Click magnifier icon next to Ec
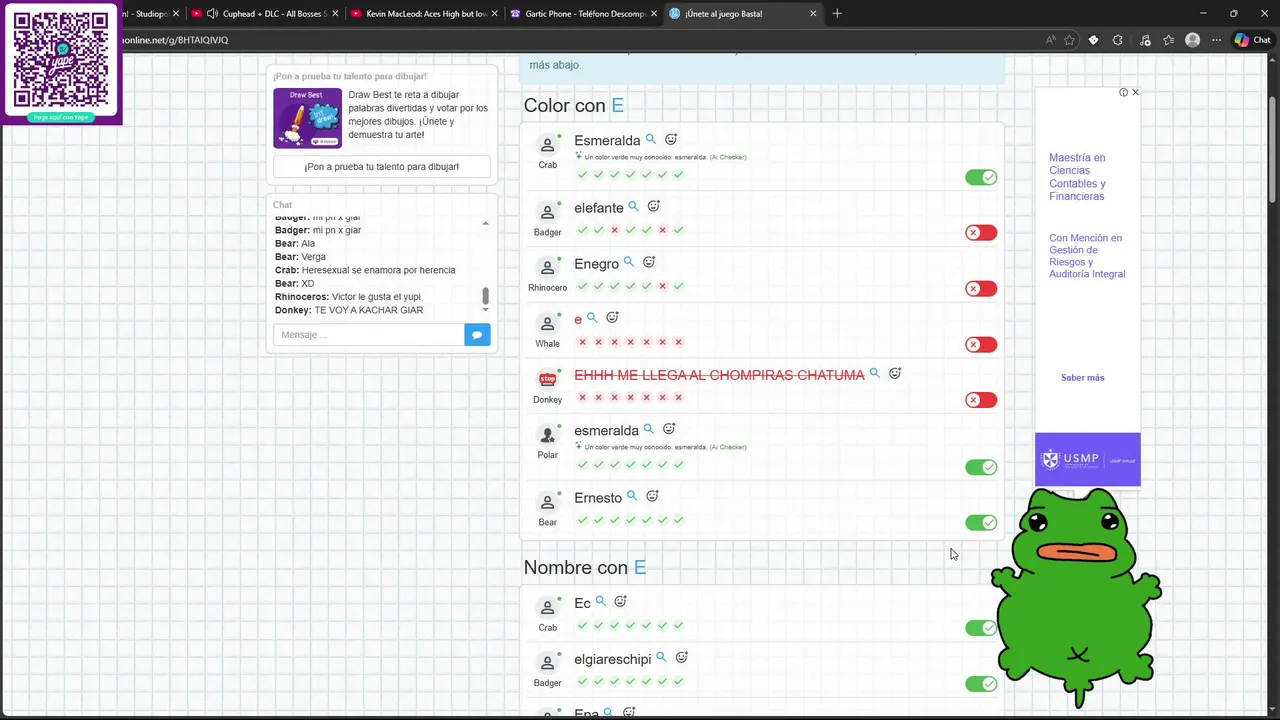The image size is (1280, 720). click(601, 602)
